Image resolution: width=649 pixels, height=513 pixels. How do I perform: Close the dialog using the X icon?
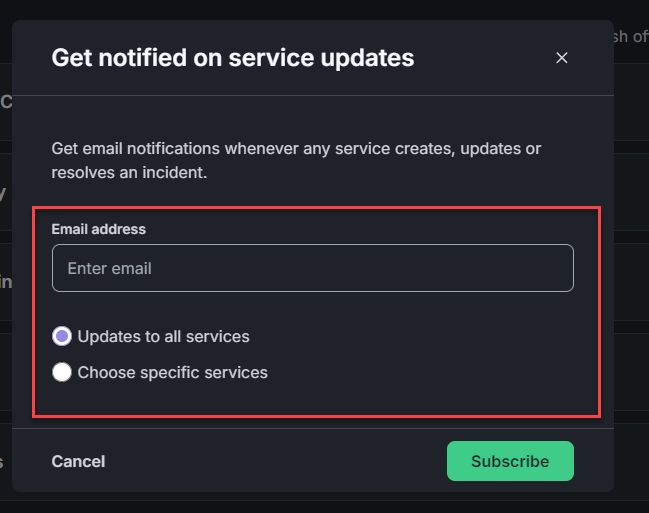click(562, 58)
